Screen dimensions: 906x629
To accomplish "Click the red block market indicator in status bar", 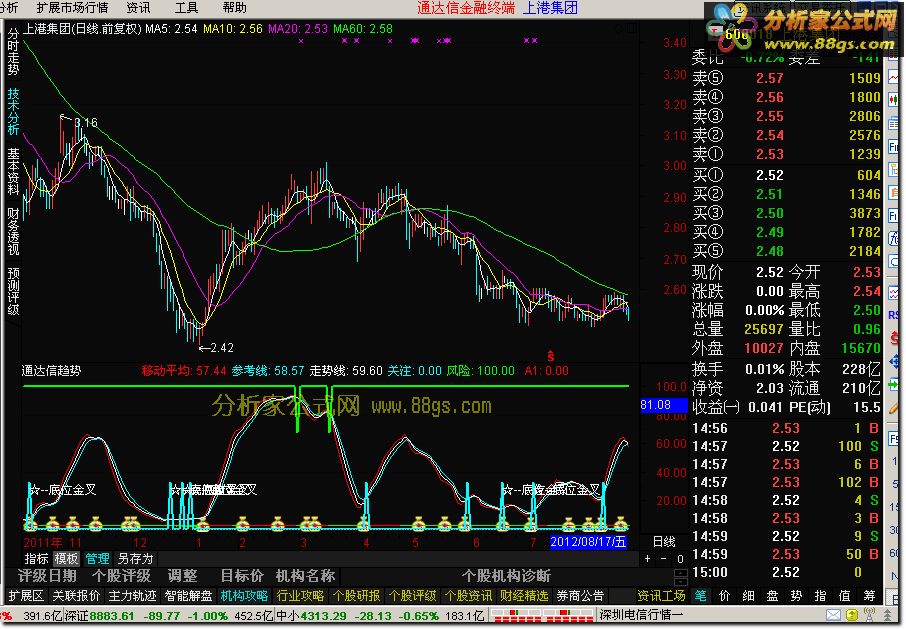I will pyautogui.click(x=540, y=616).
